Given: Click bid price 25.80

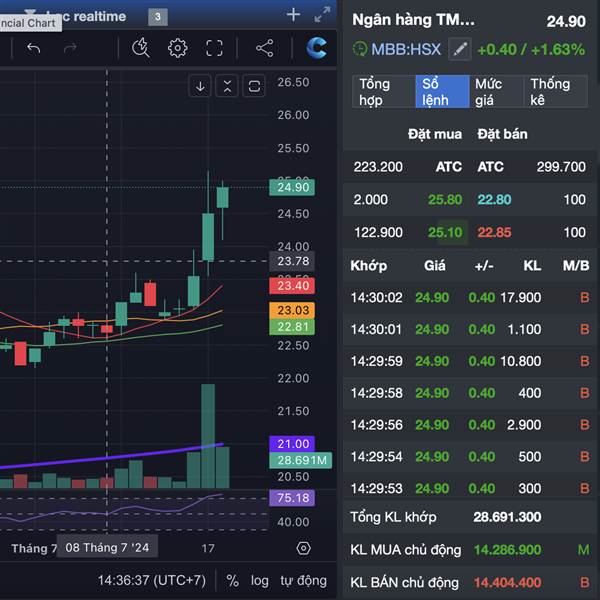Looking at the screenshot, I should click(x=445, y=199).
